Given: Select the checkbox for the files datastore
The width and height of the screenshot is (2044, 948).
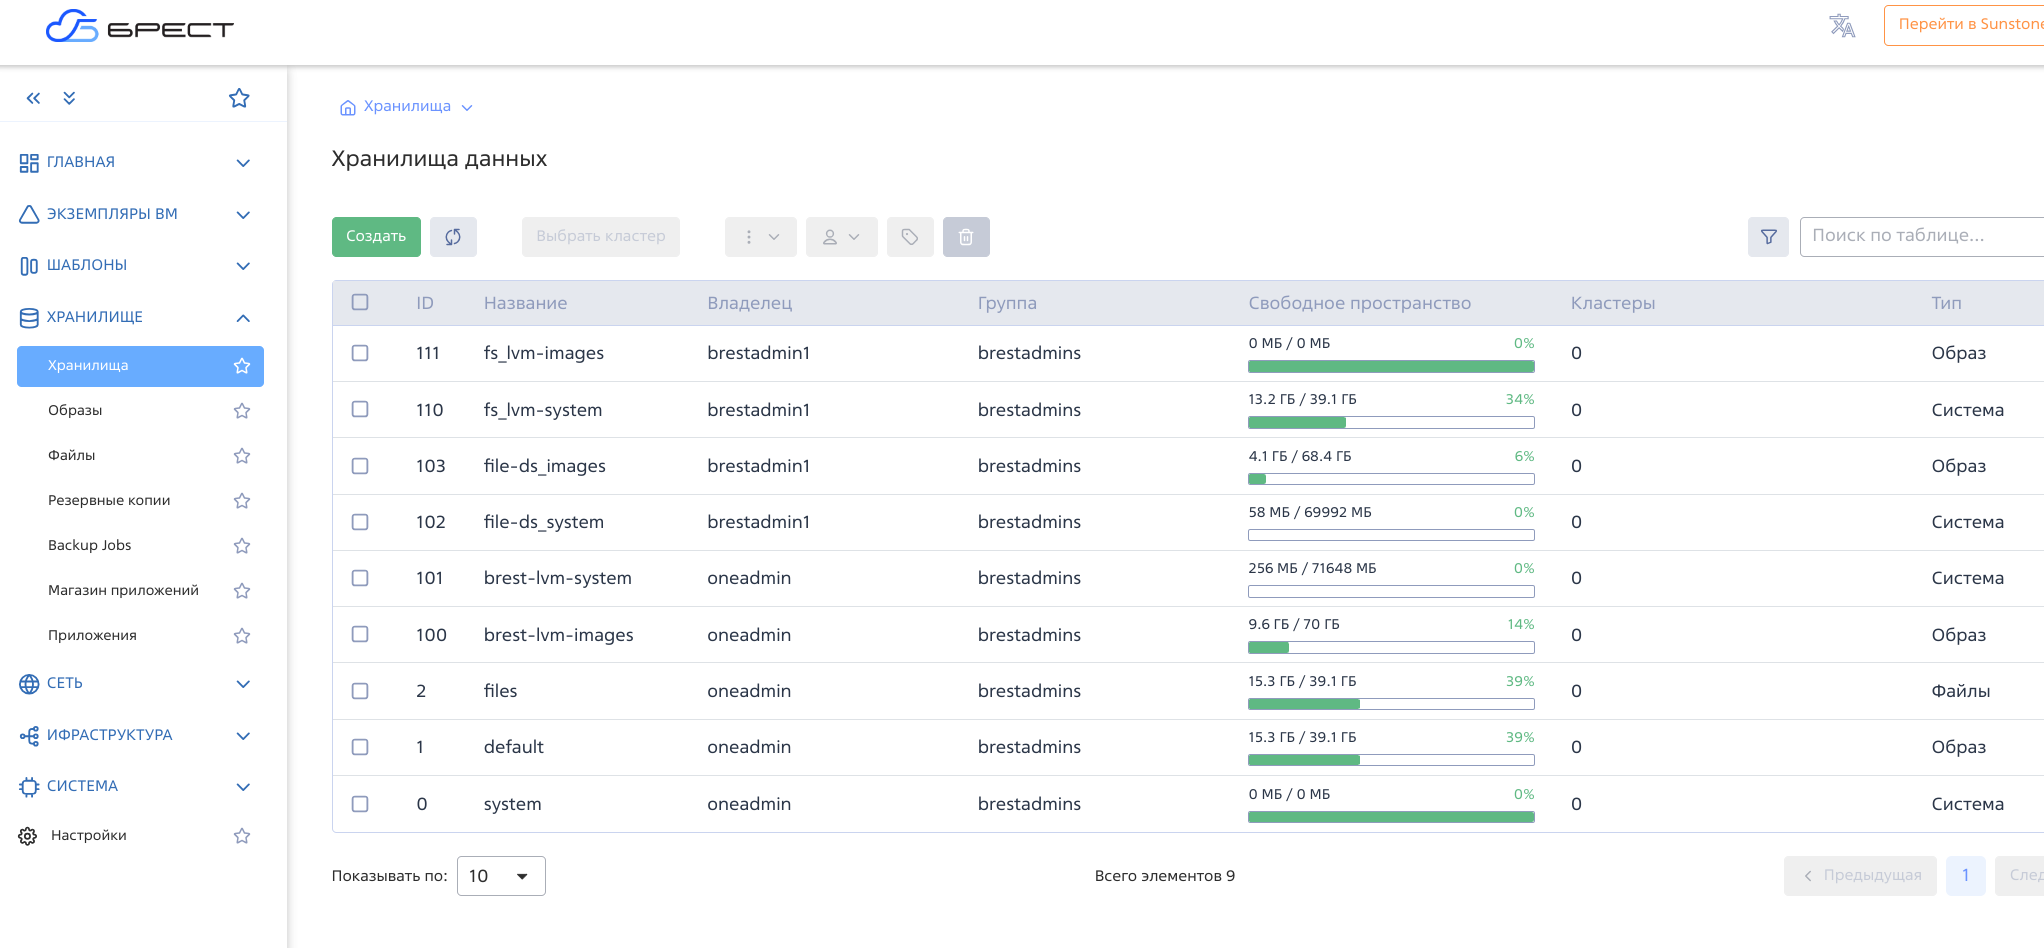Looking at the screenshot, I should point(360,691).
